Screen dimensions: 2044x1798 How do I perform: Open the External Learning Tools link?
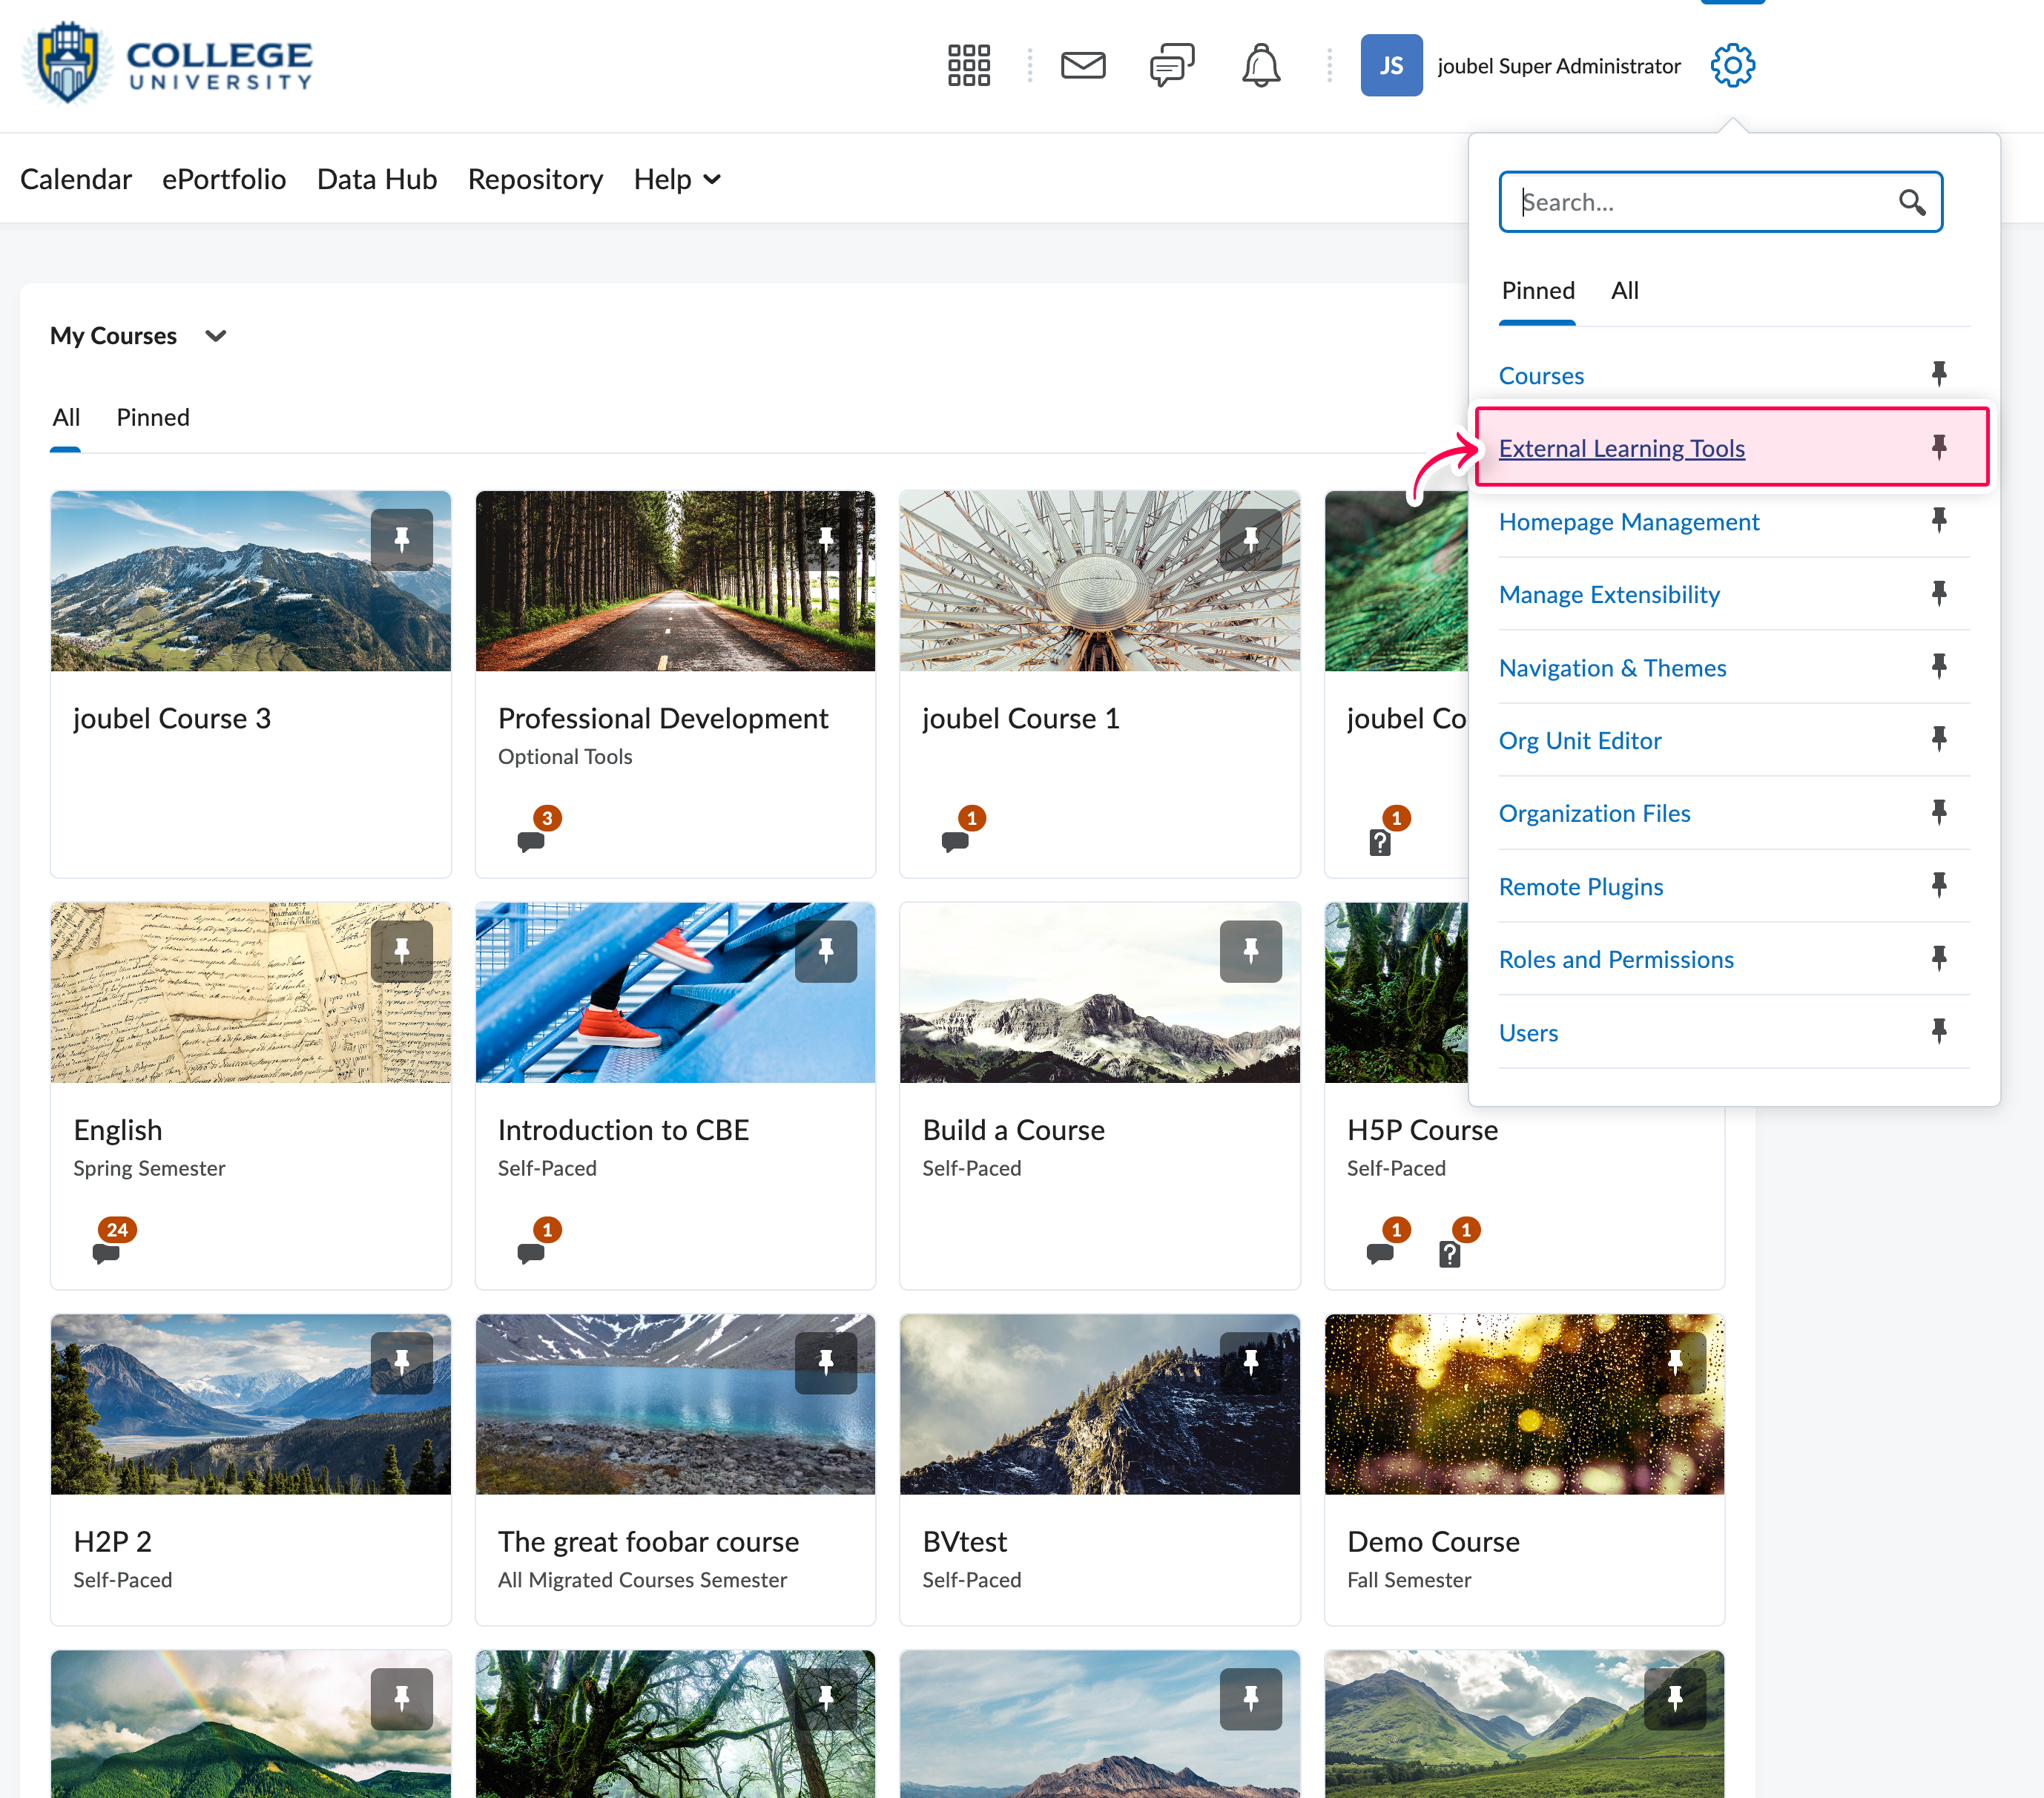click(x=1621, y=449)
